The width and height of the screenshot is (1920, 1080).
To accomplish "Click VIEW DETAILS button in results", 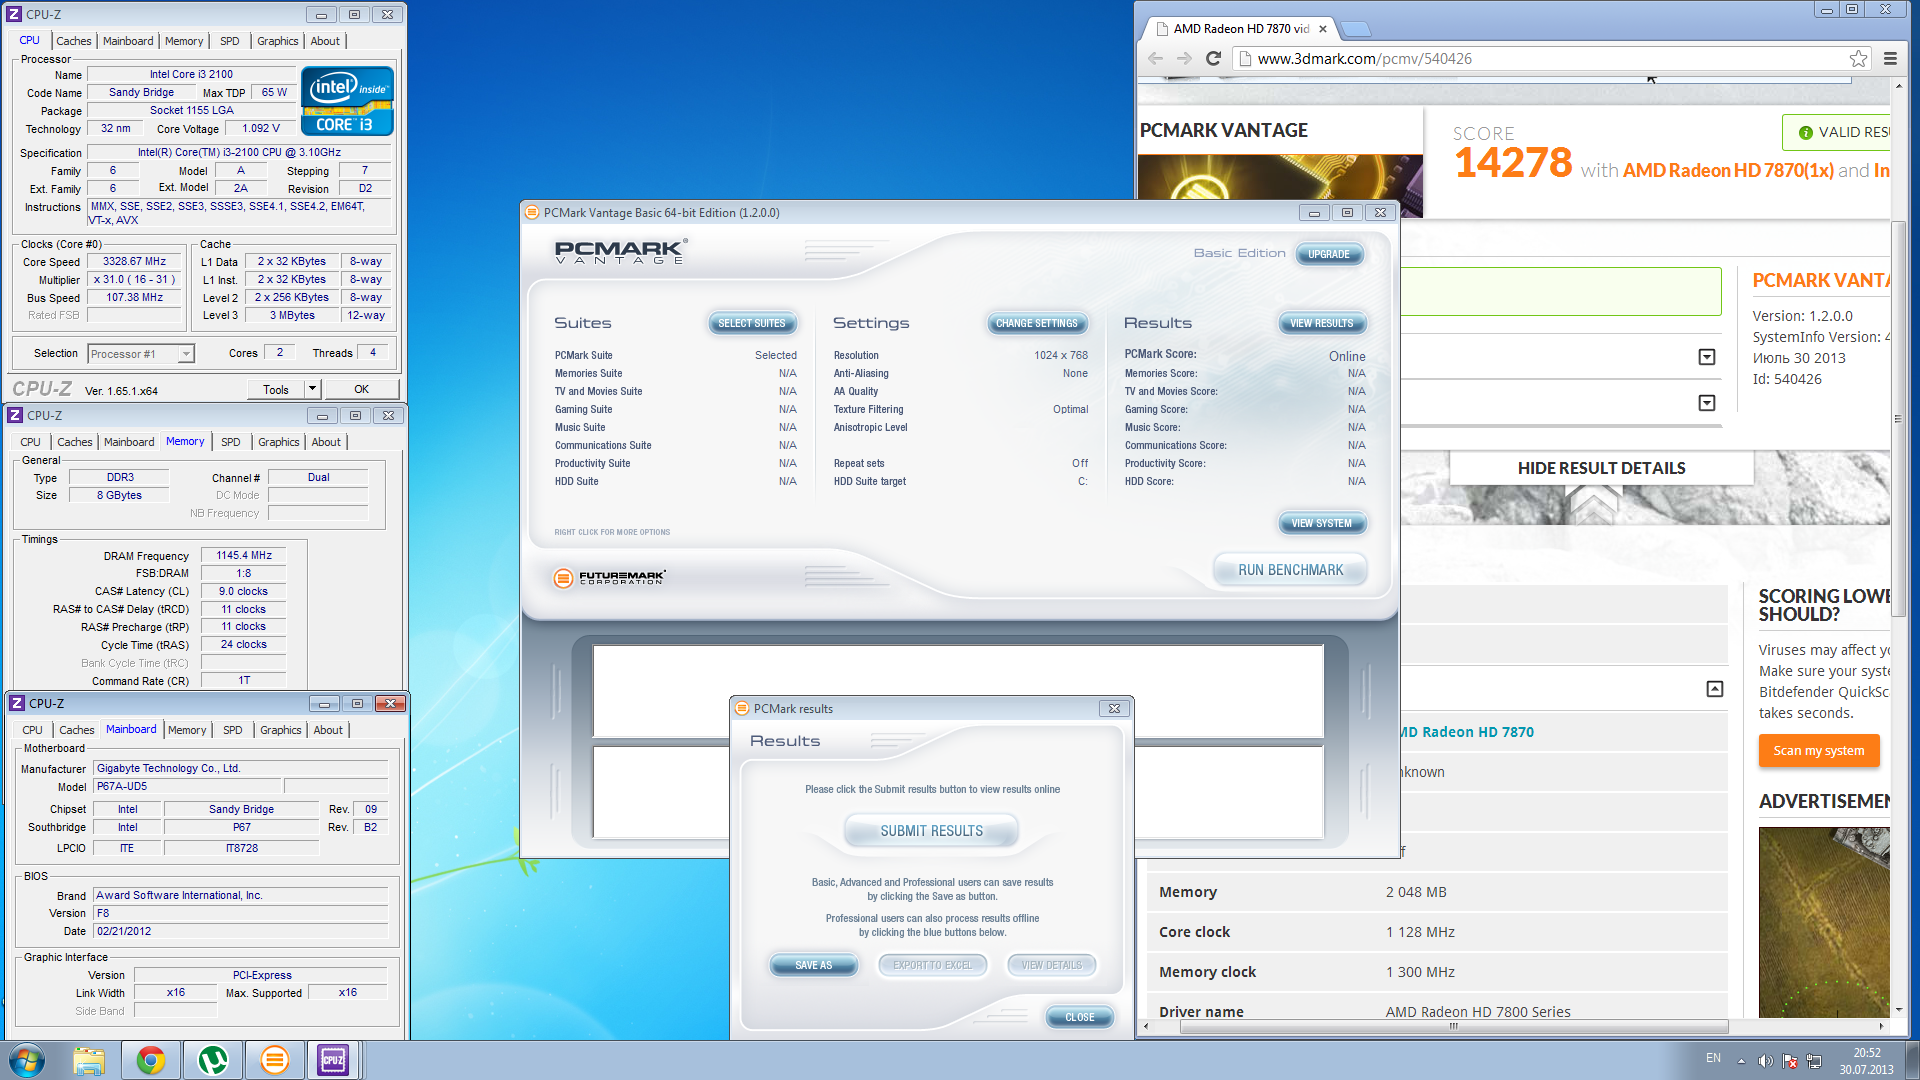I will (1052, 965).
